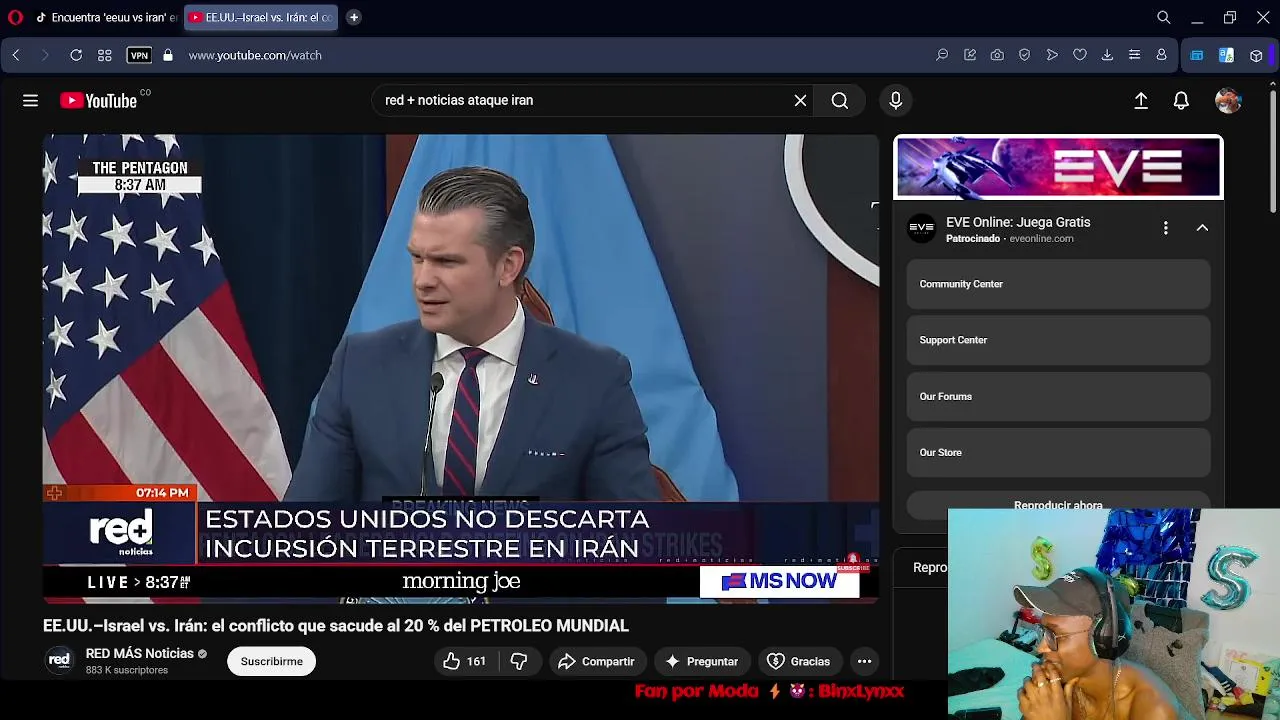Image resolution: width=1280 pixels, height=720 pixels.
Task: Click the eveonline.com sponsor URL
Action: pos(1041,239)
